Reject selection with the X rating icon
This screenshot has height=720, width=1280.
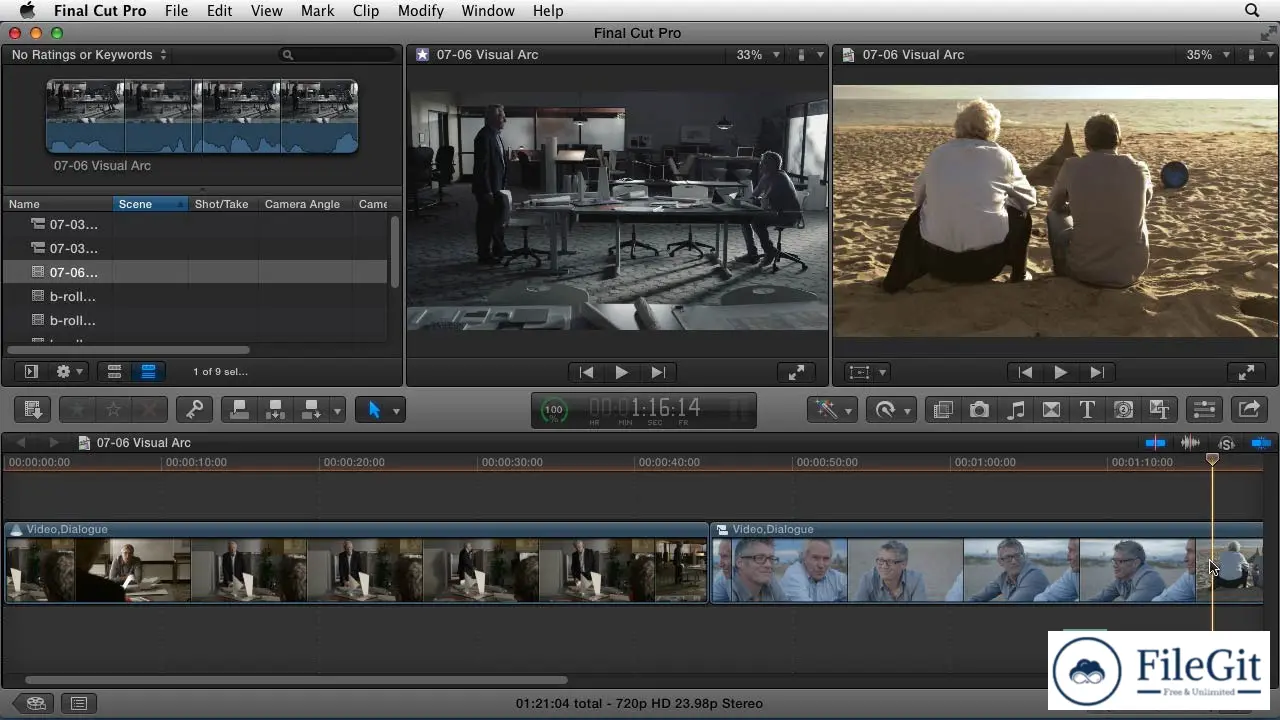coord(149,409)
